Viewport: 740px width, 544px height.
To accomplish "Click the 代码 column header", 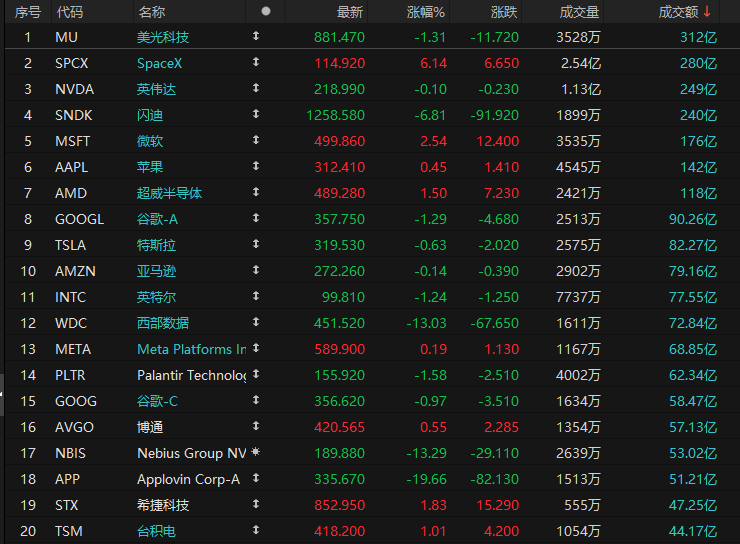I will [70, 12].
